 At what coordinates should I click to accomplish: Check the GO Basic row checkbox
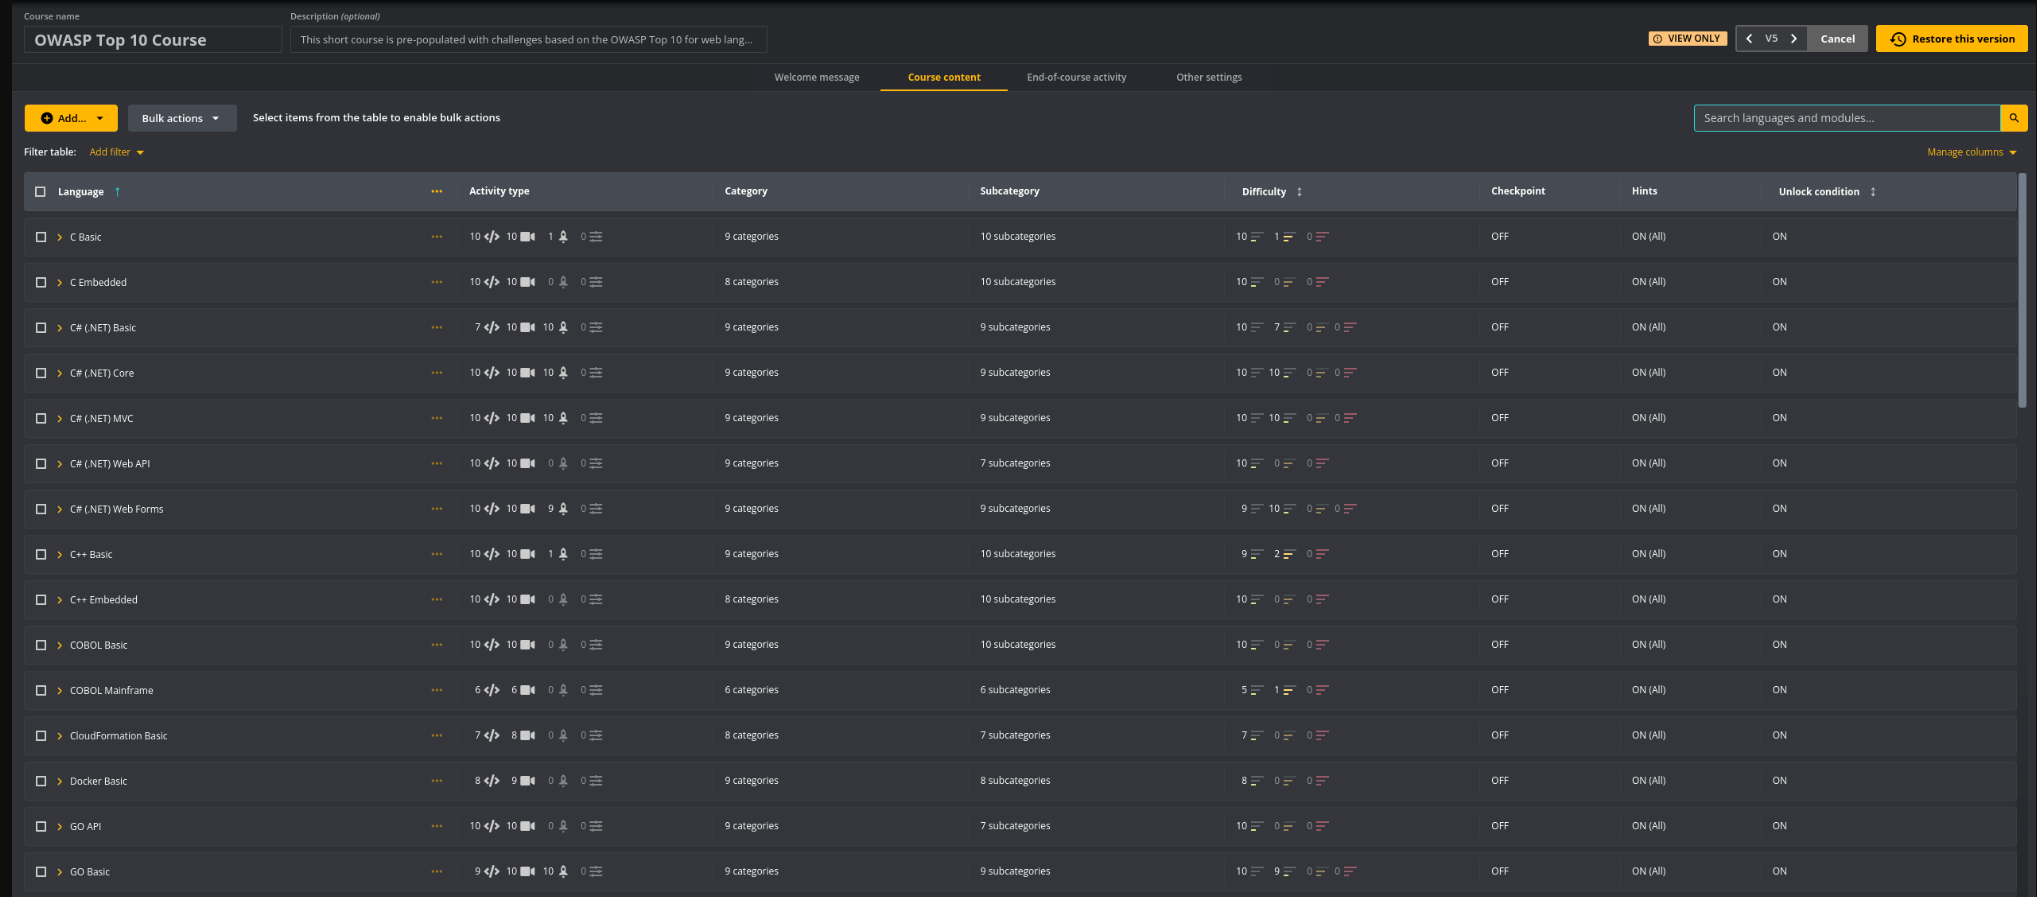[41, 872]
